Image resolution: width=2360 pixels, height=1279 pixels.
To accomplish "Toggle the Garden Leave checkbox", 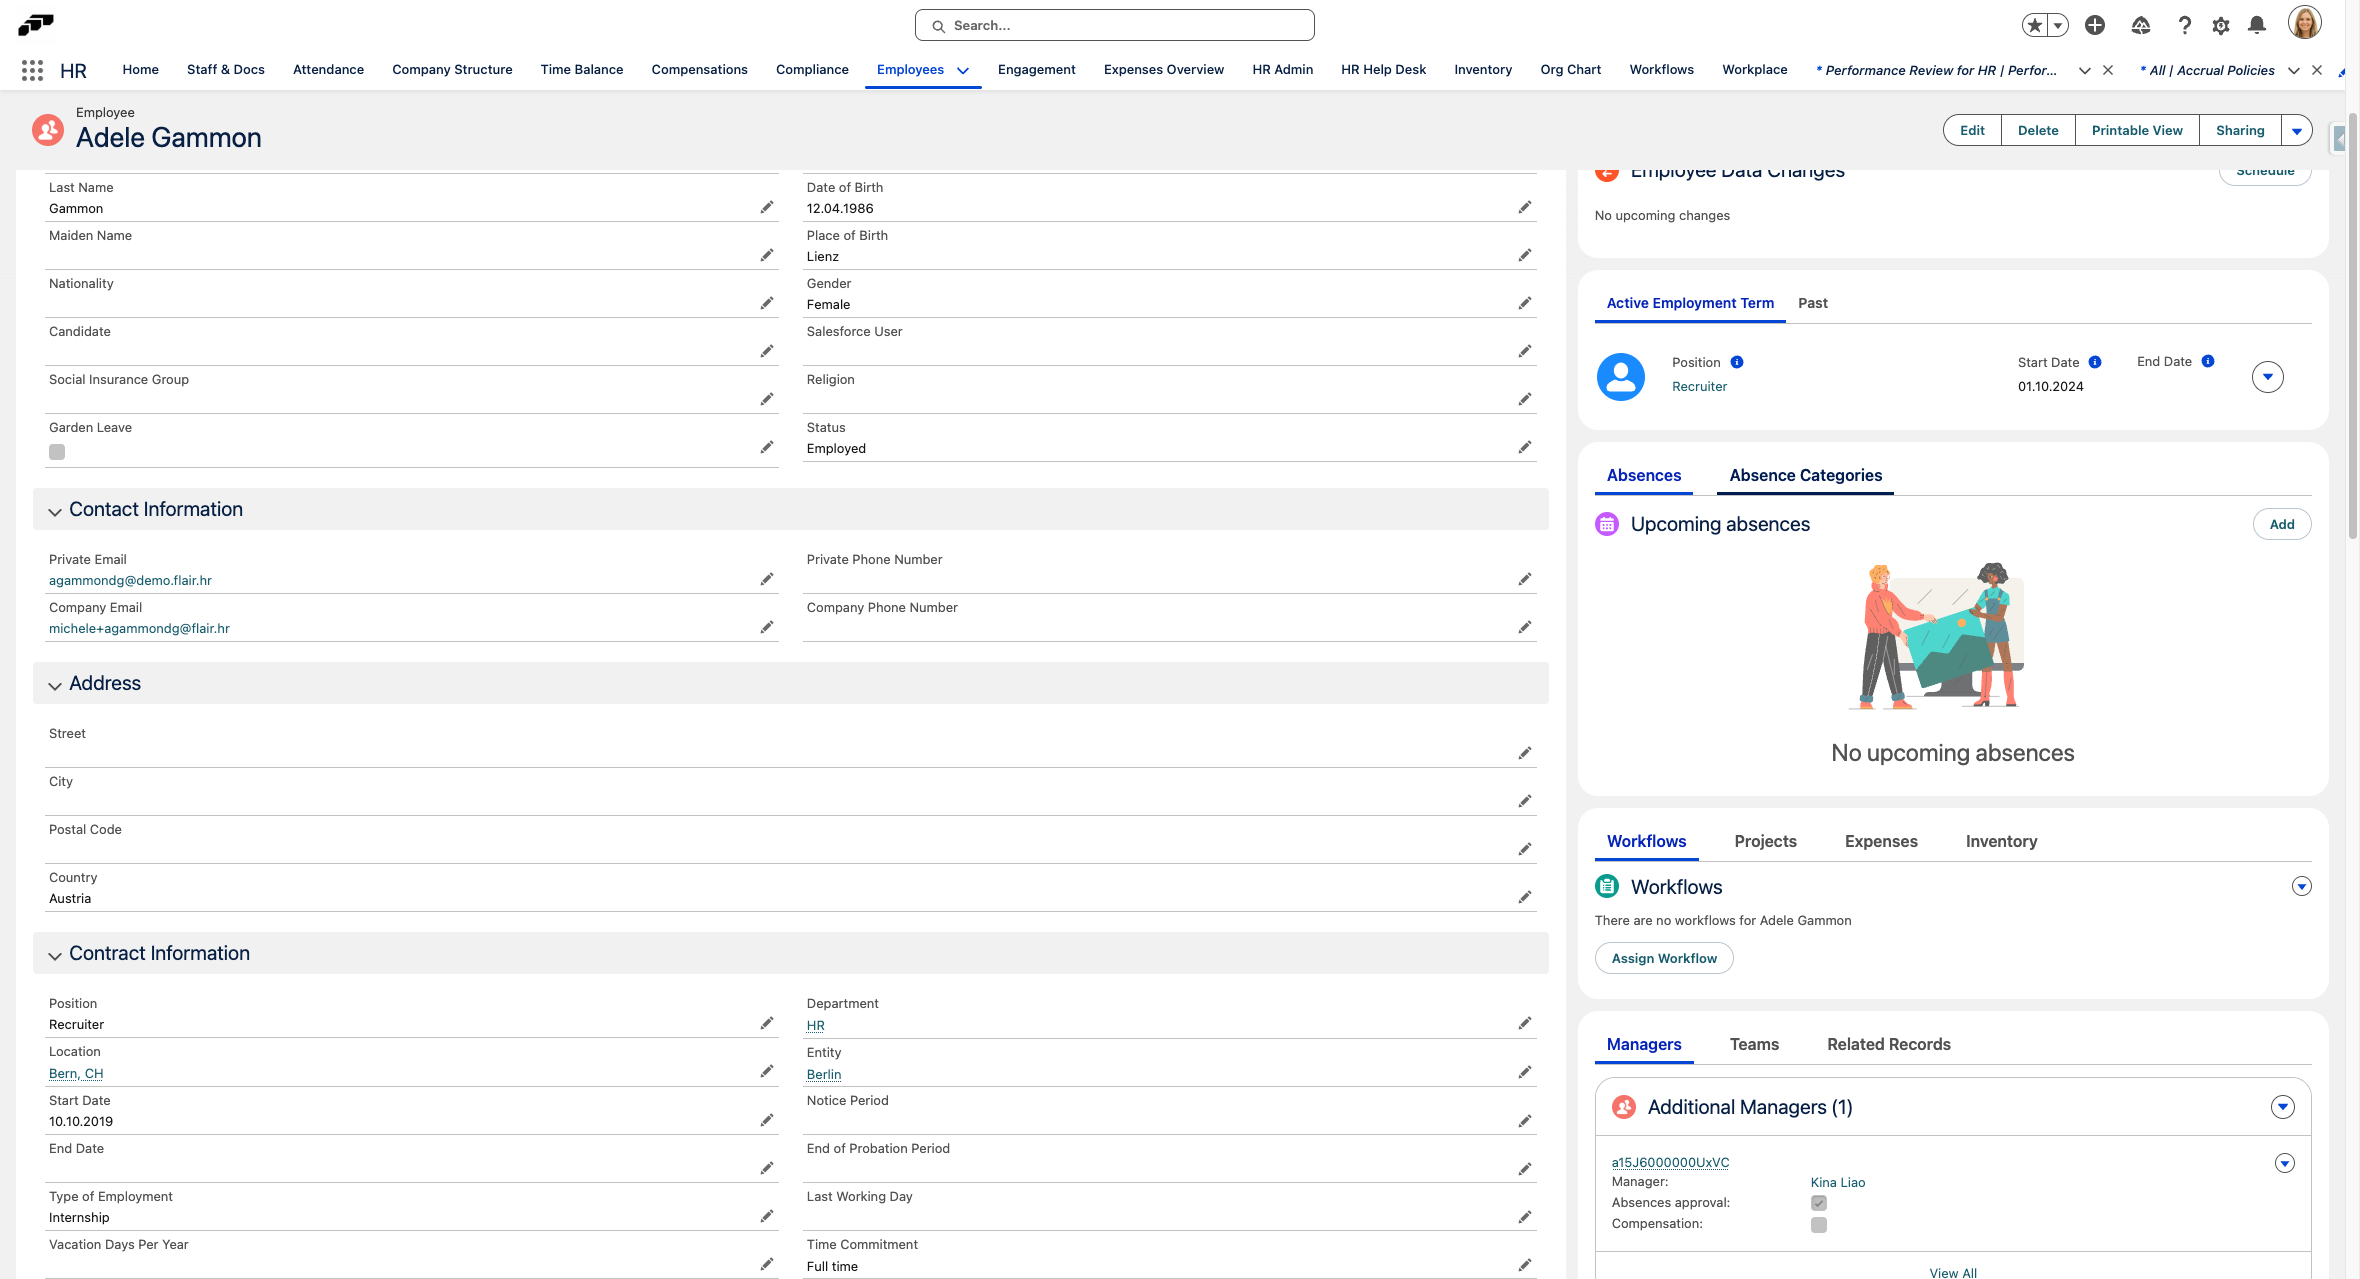I will click(x=57, y=452).
